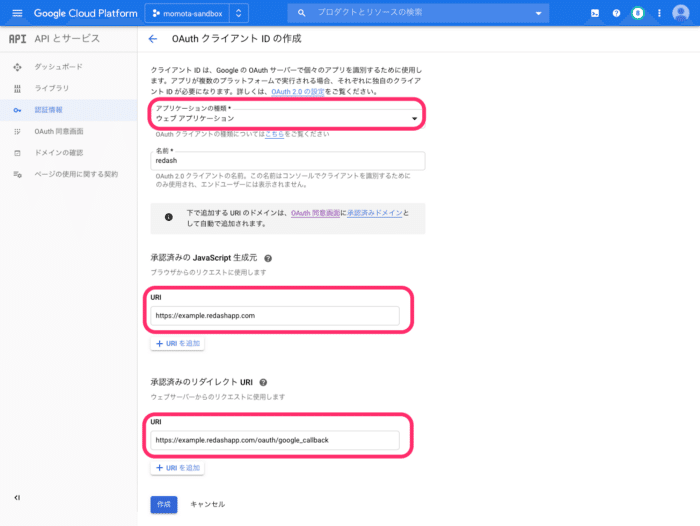This screenshot has width=700, height=526.
Task: Click the dashboard icon in sidebar
Action: (17, 67)
